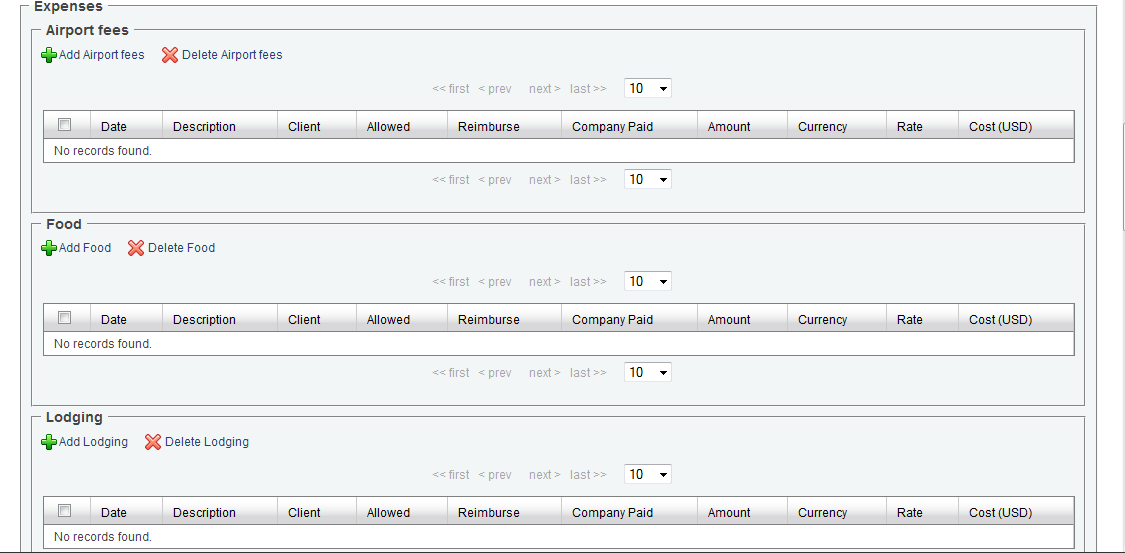Click '< prev' below Airport fees table
The height and width of the screenshot is (553, 1125).
[495, 180]
